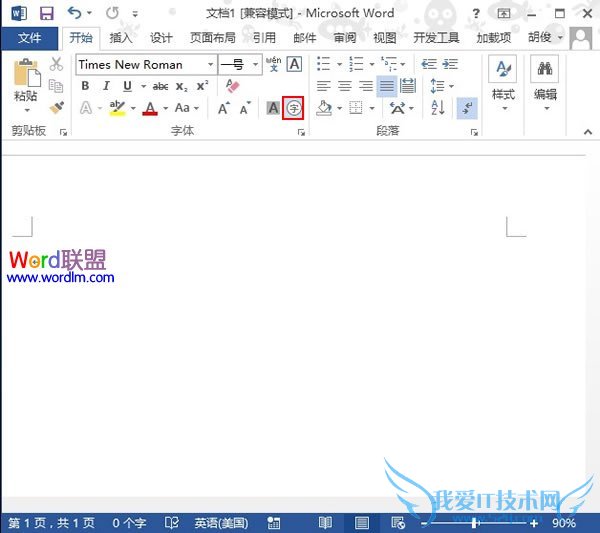Image resolution: width=600 pixels, height=533 pixels.
Task: Clear all formatting eraser icon
Action: (232, 86)
